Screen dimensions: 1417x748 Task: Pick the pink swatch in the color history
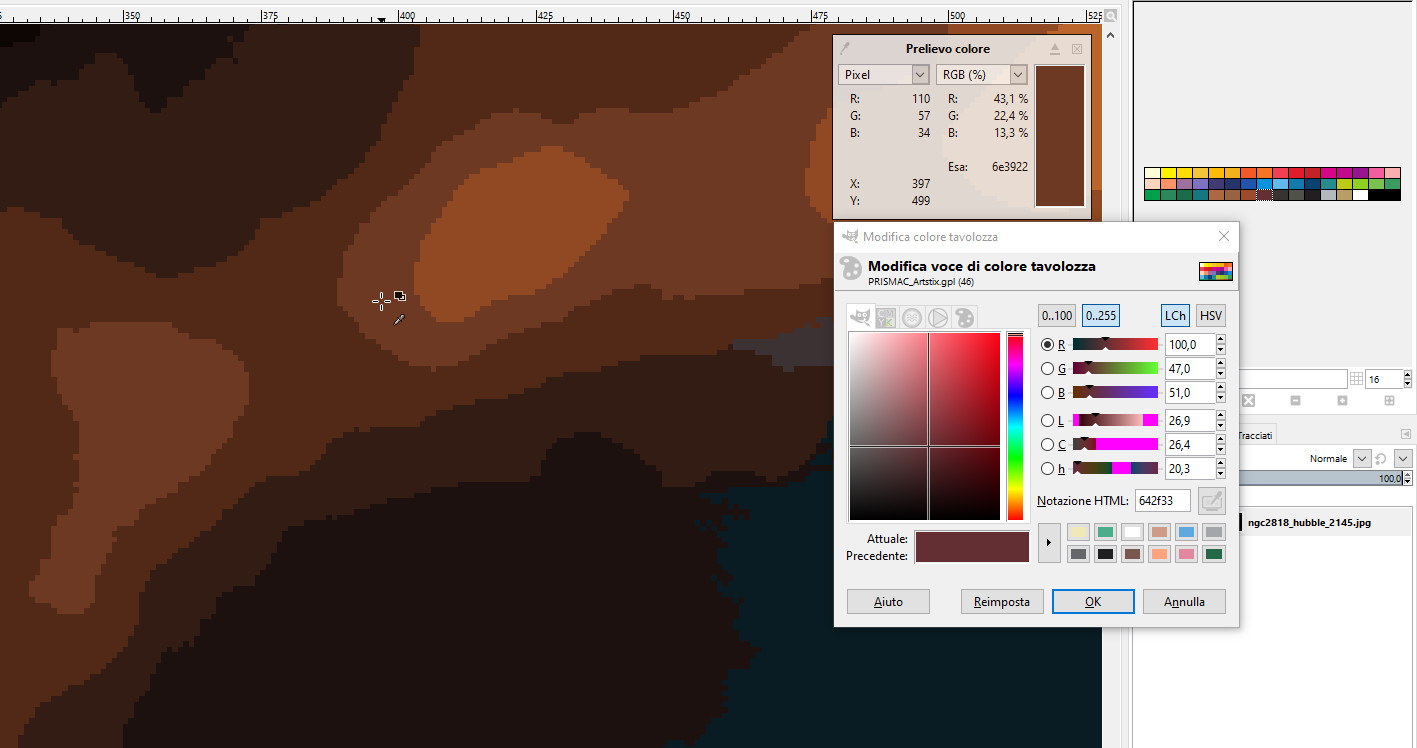click(x=1186, y=554)
